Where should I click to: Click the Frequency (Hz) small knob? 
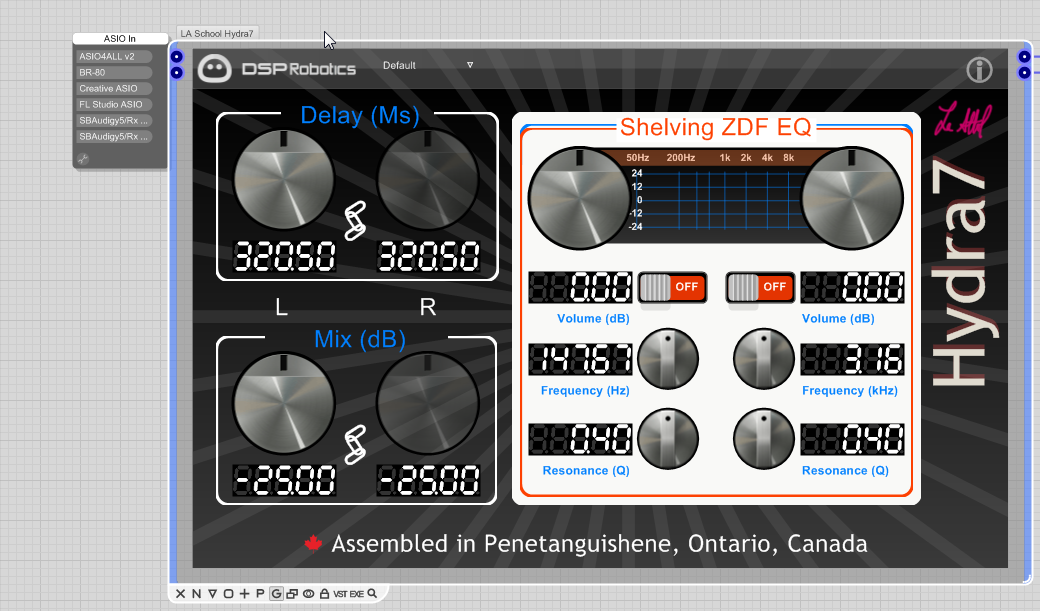pos(668,359)
